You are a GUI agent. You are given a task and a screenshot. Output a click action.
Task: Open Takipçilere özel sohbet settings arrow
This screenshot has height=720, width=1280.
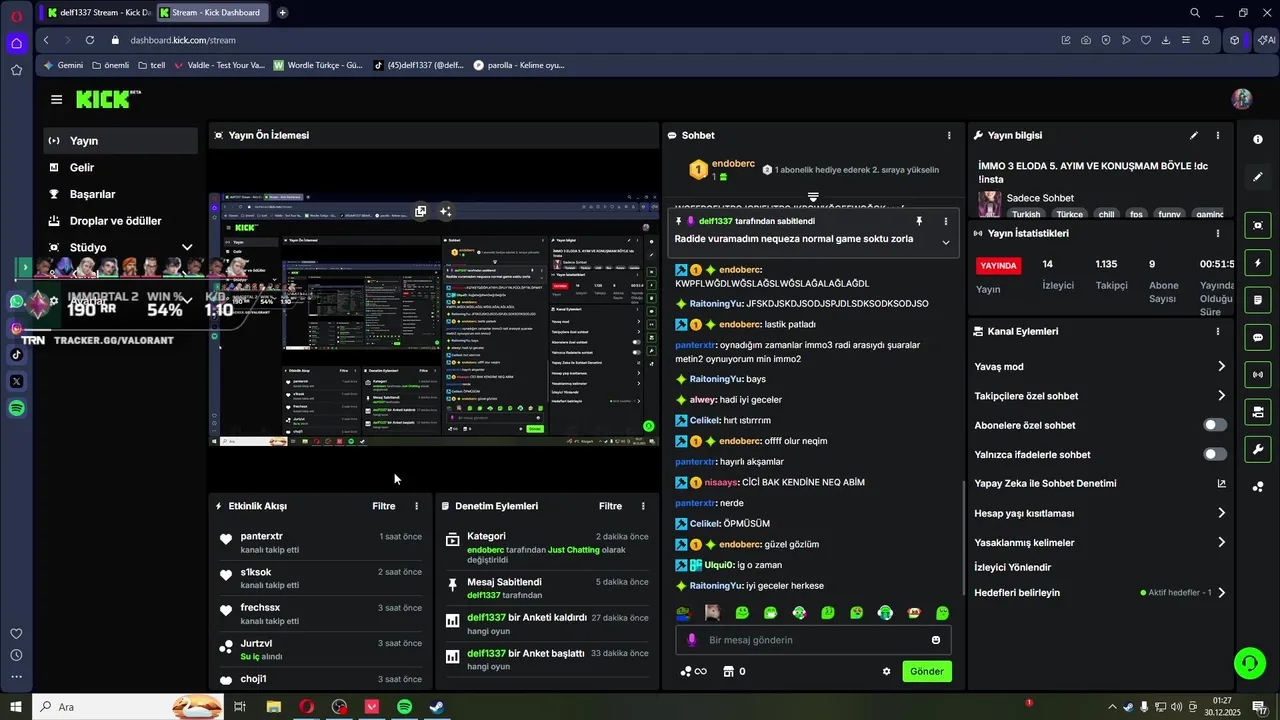[1221, 396]
